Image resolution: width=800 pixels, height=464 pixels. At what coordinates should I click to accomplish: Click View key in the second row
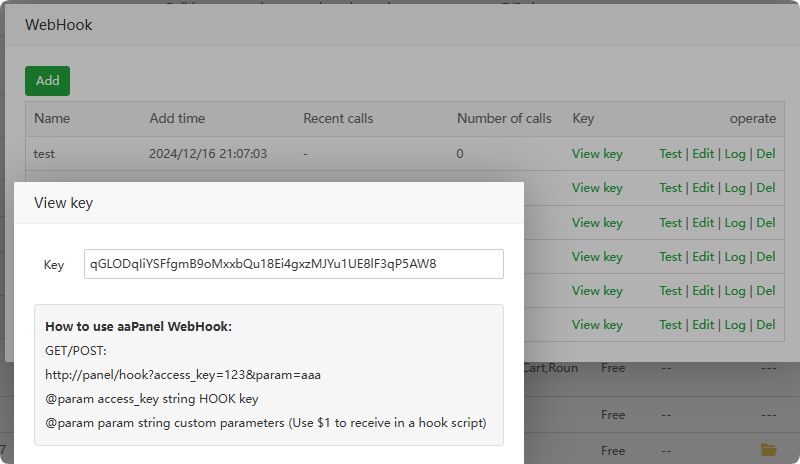(x=597, y=188)
